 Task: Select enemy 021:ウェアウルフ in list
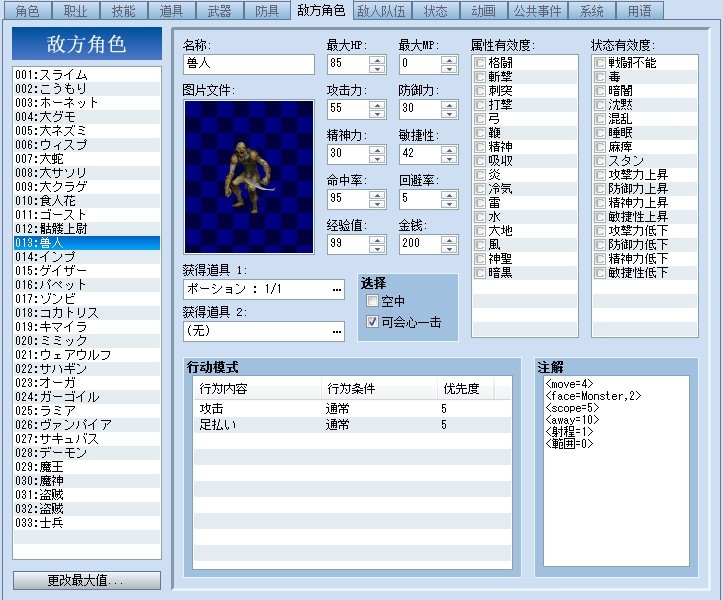point(87,355)
